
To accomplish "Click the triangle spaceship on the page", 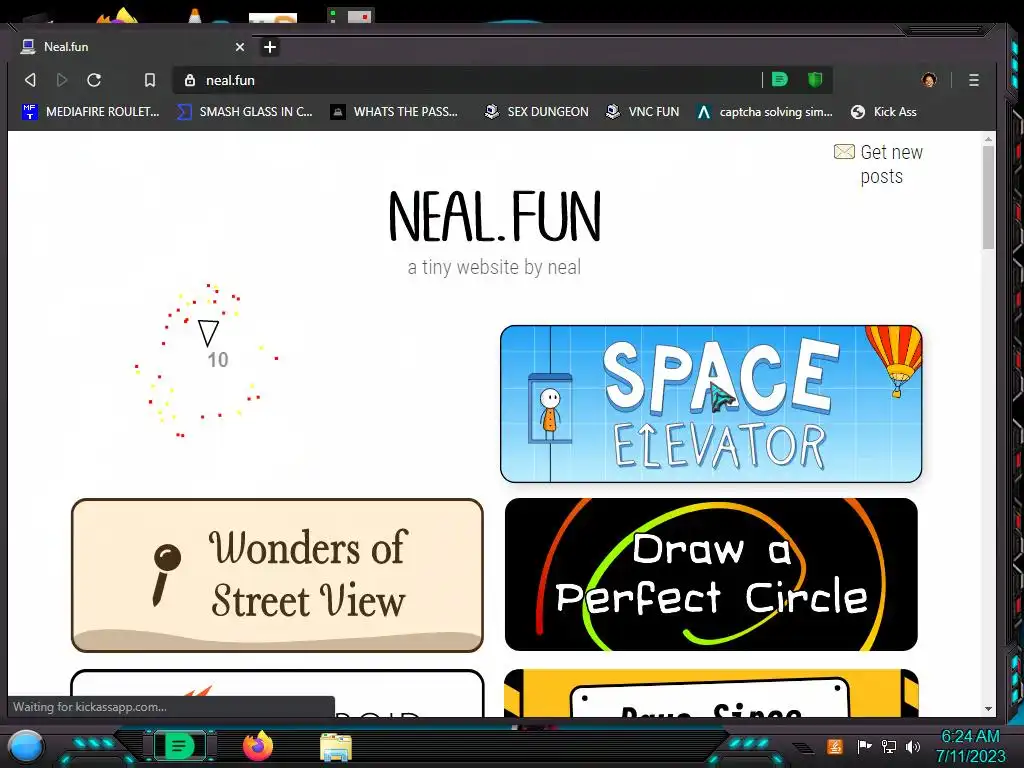I will (208, 333).
